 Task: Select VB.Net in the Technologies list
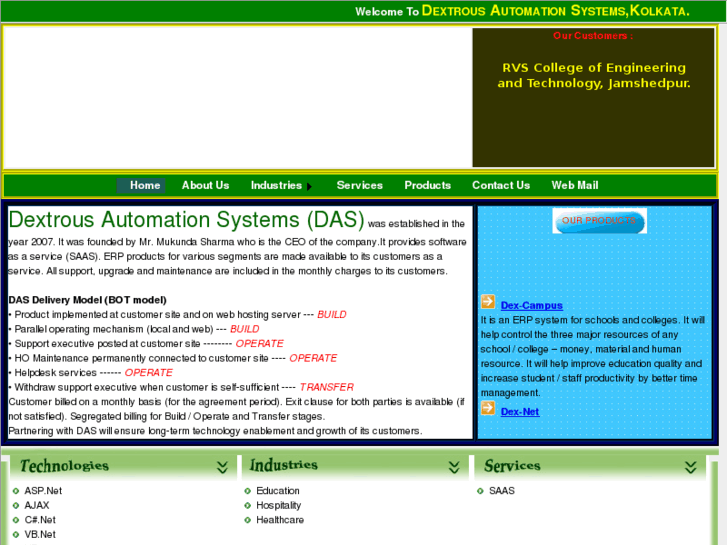click(x=40, y=534)
